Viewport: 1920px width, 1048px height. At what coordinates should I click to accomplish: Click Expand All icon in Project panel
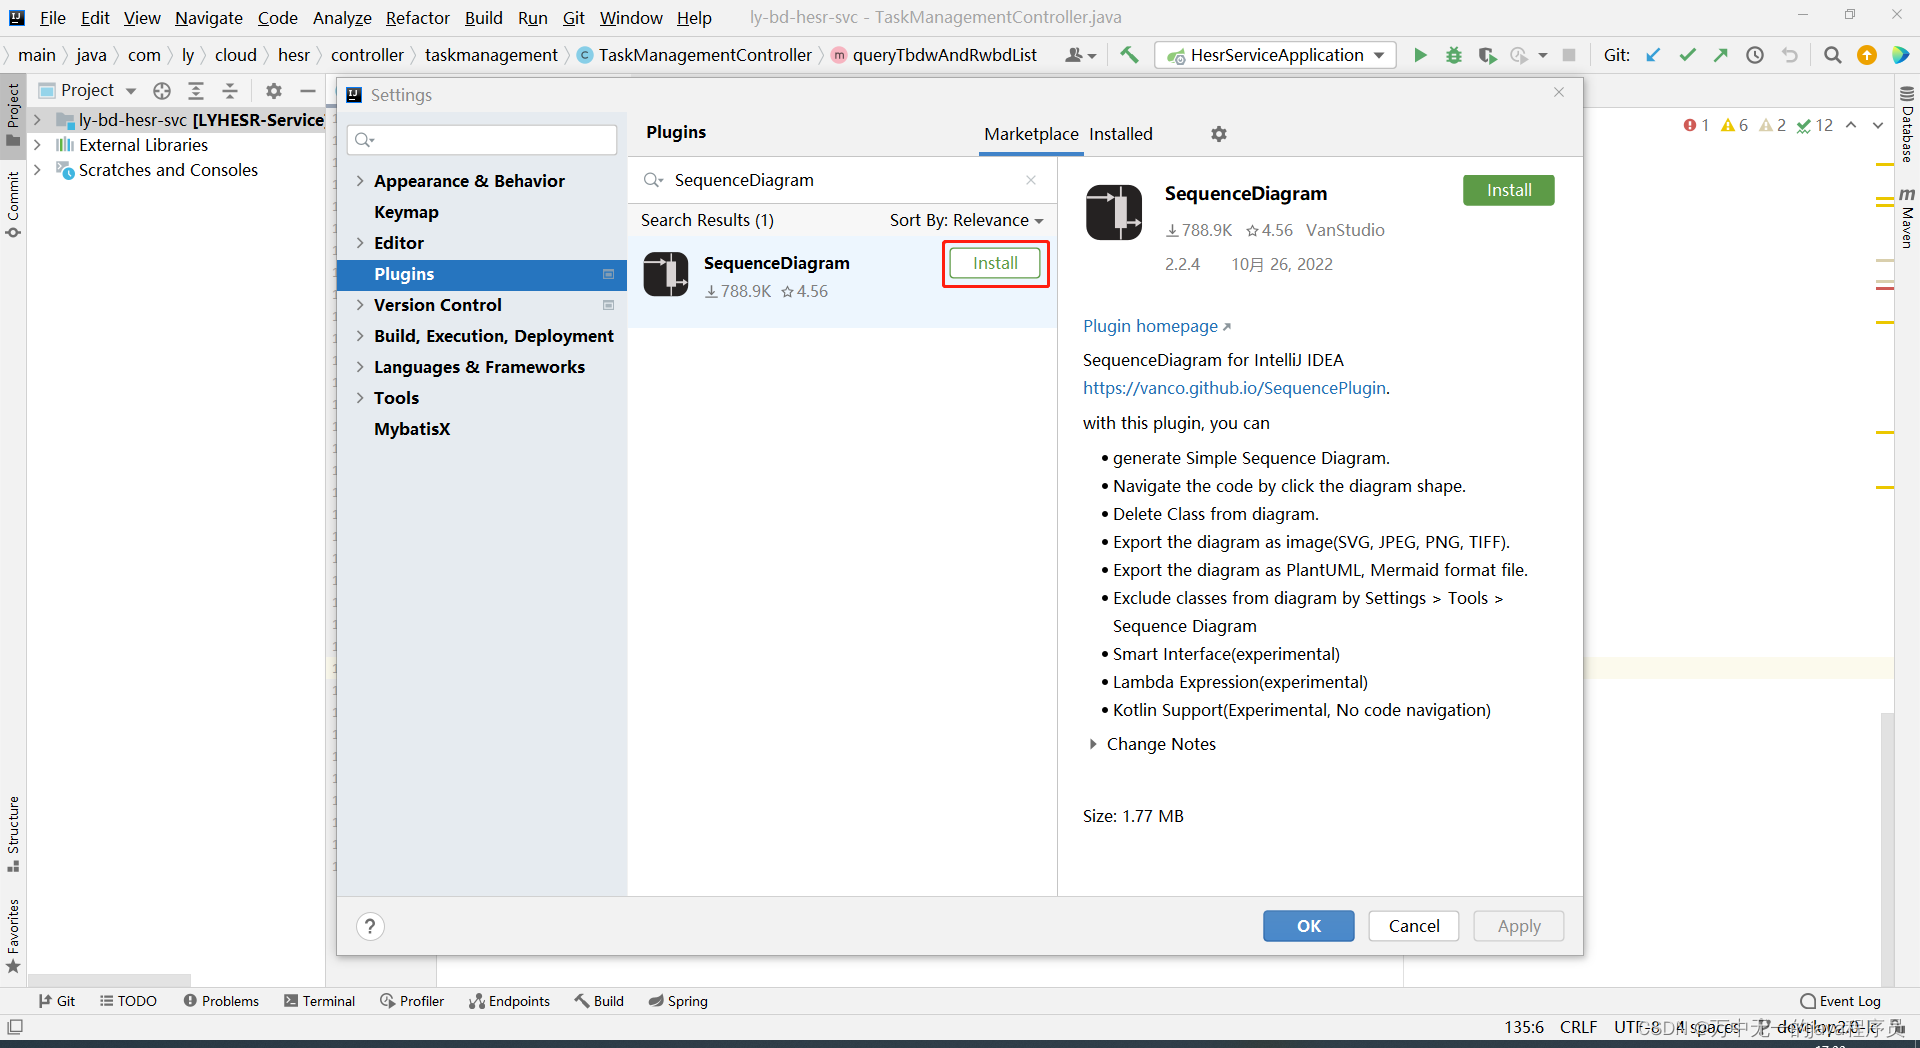(x=196, y=91)
